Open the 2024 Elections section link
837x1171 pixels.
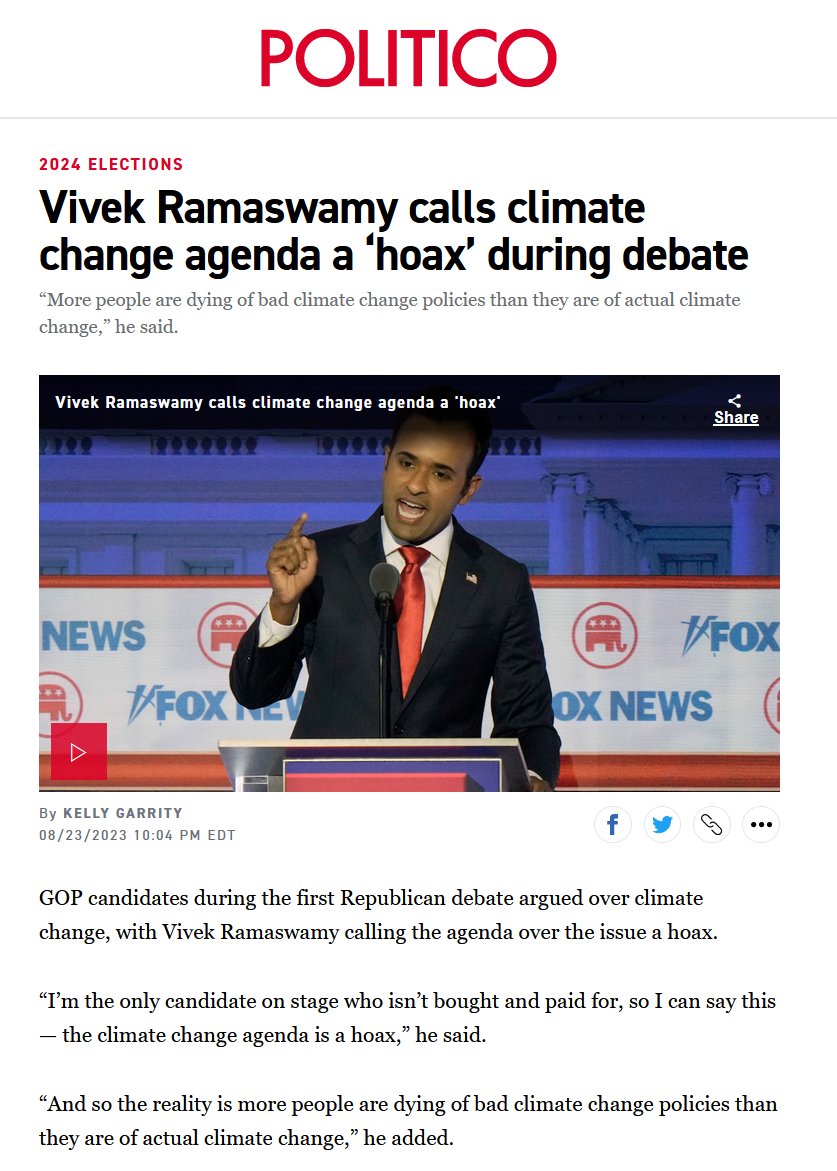pos(111,164)
